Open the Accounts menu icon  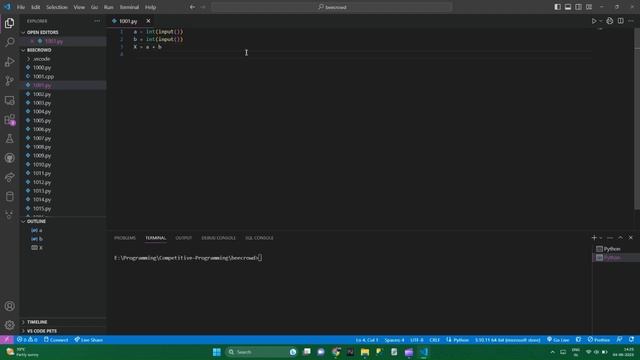click(9, 306)
